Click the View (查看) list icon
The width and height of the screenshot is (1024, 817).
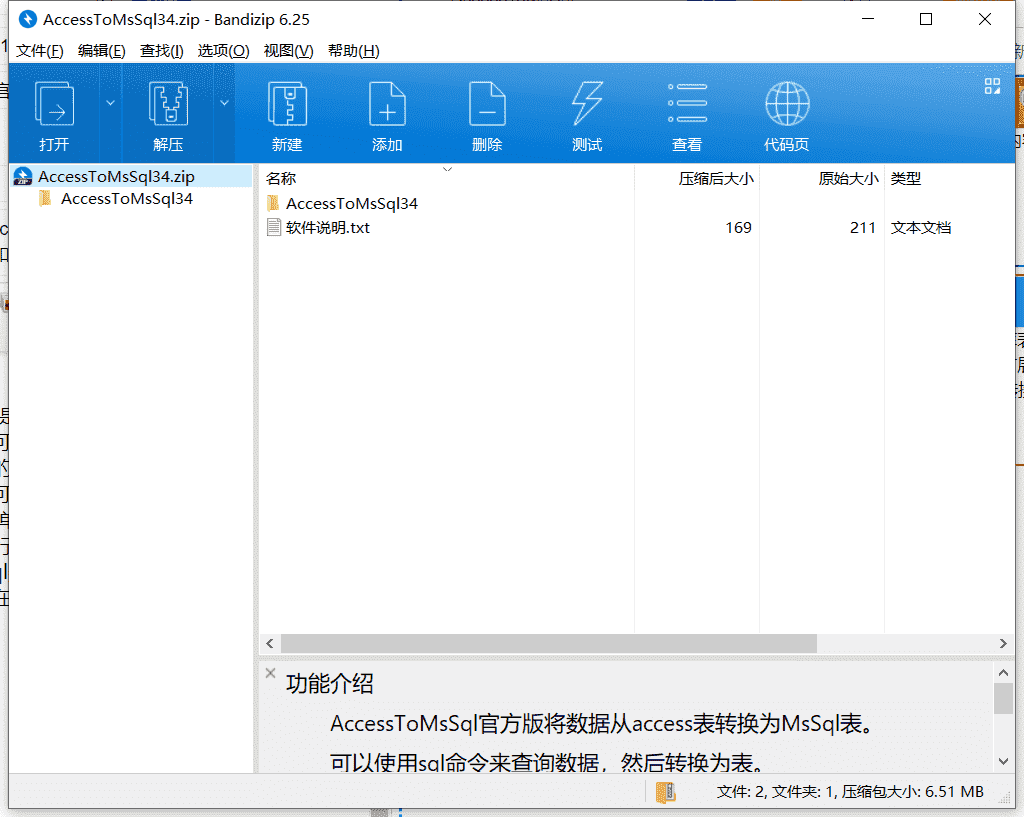point(687,103)
